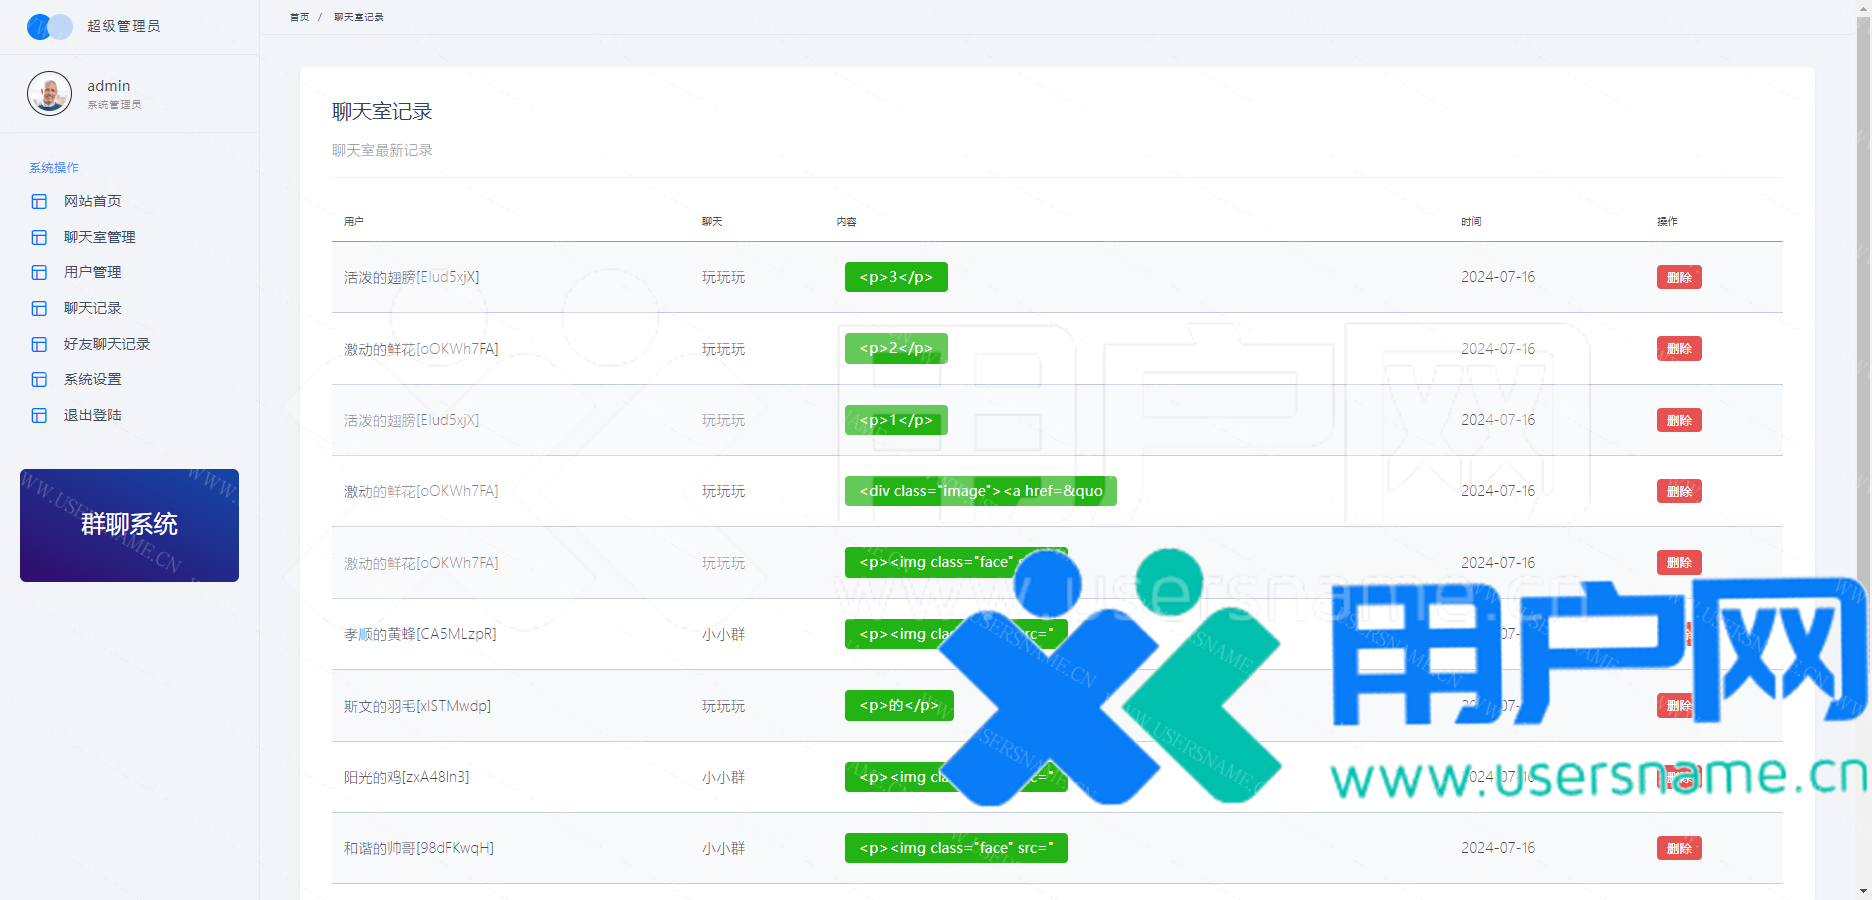The image size is (1872, 900).
Task: Click 首页 breadcrumb link
Action: [299, 17]
